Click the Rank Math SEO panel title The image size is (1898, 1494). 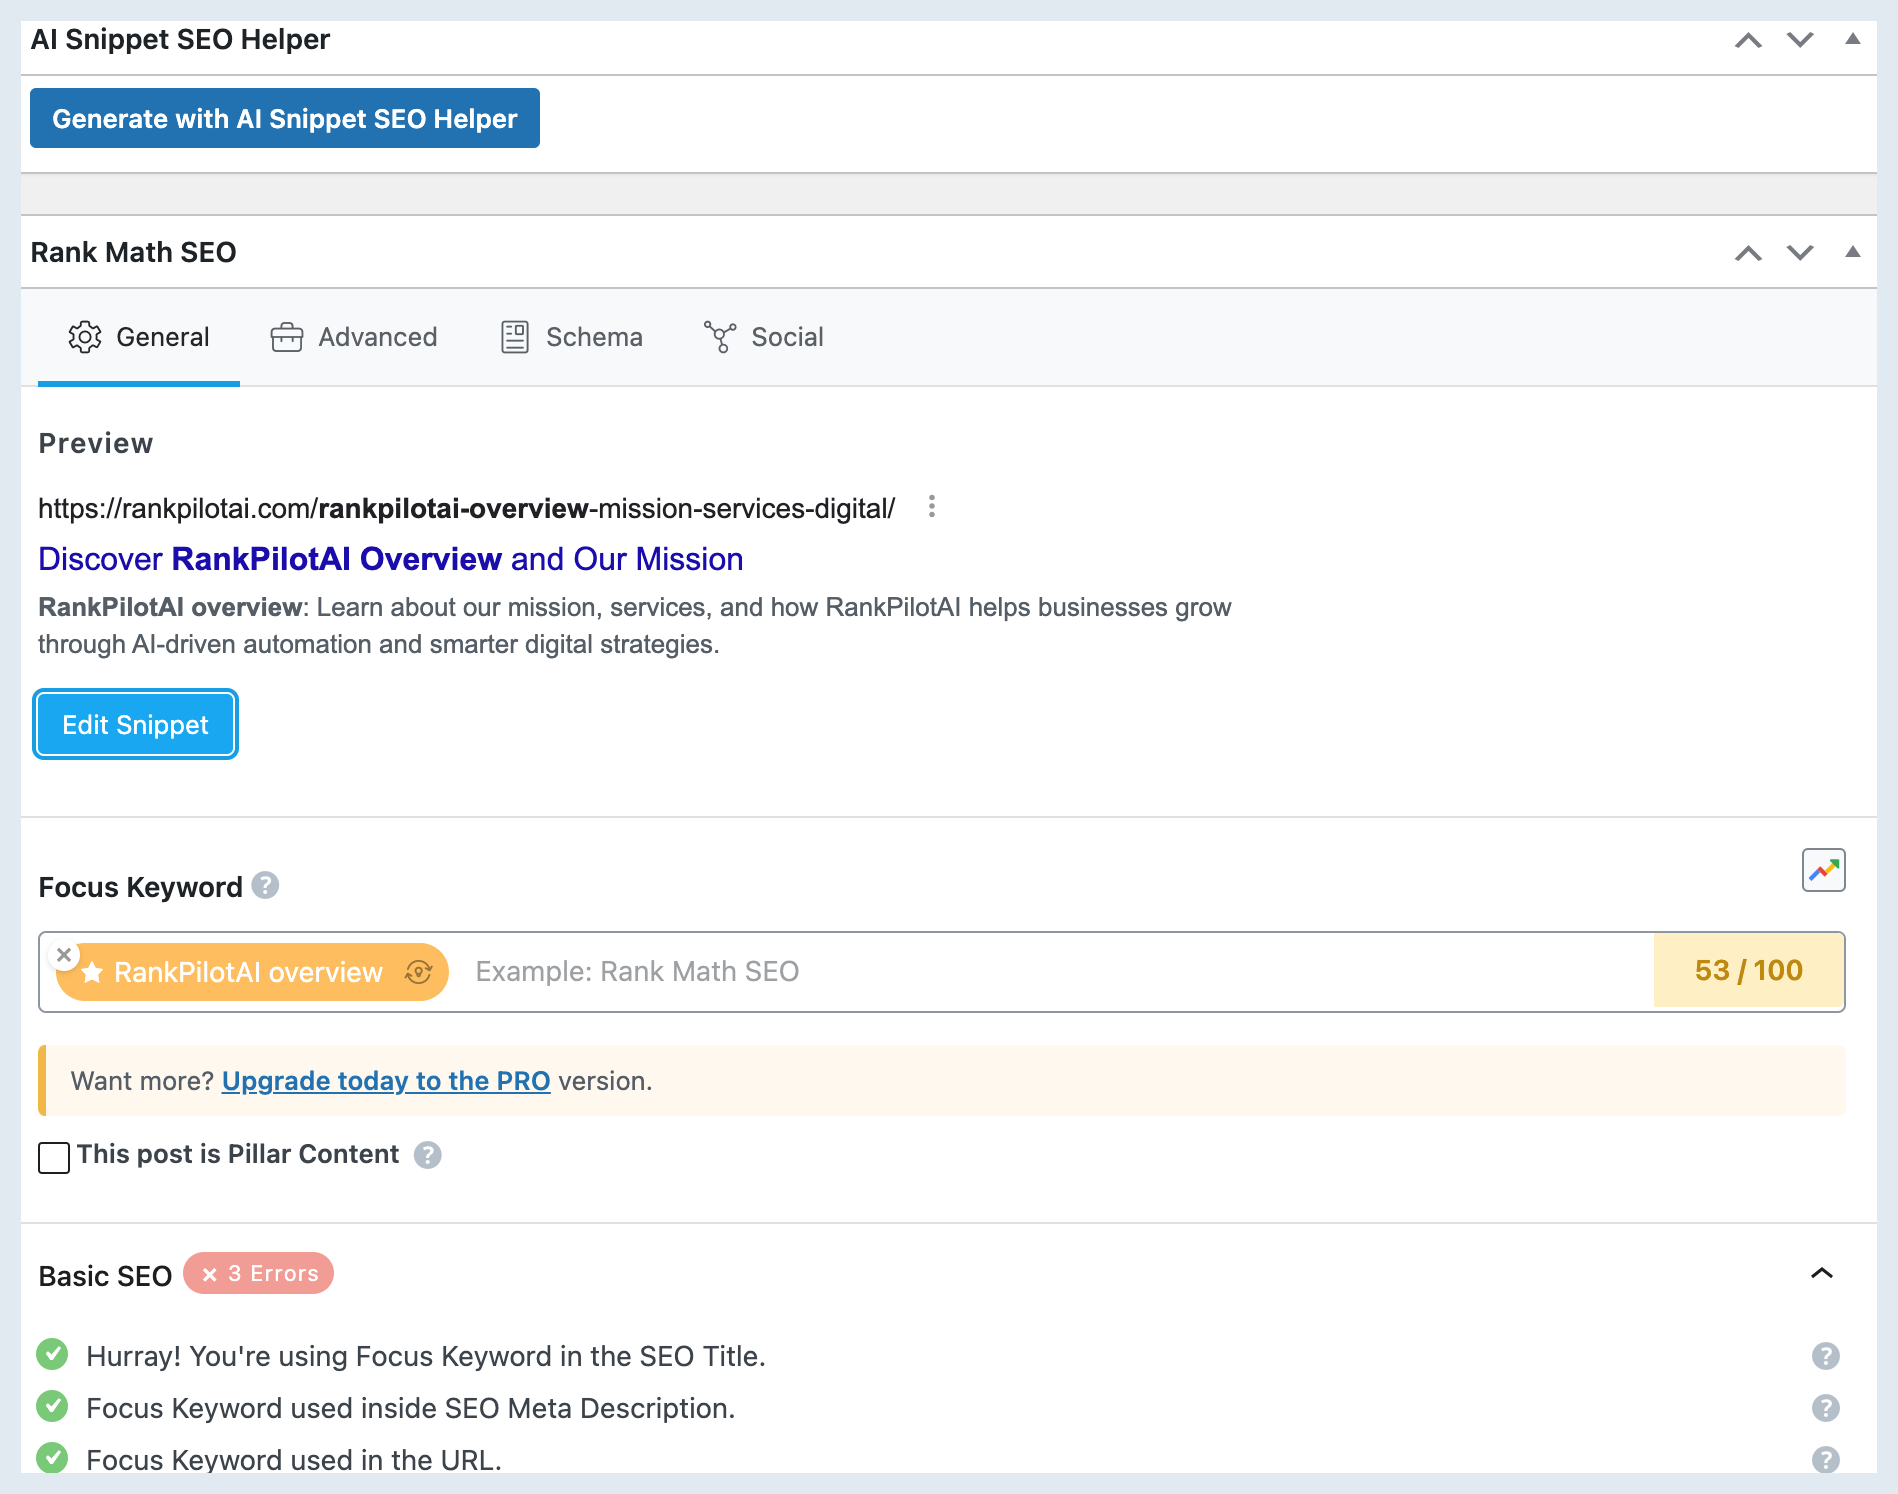pyautogui.click(x=134, y=252)
